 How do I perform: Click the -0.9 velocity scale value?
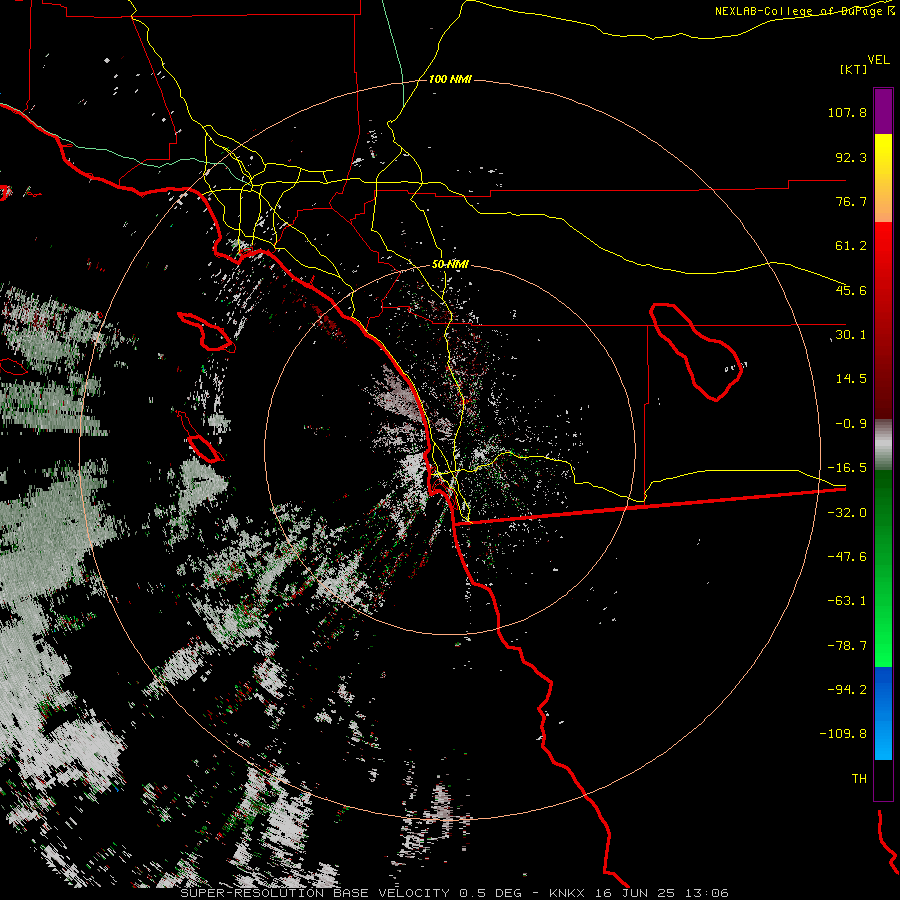point(851,424)
